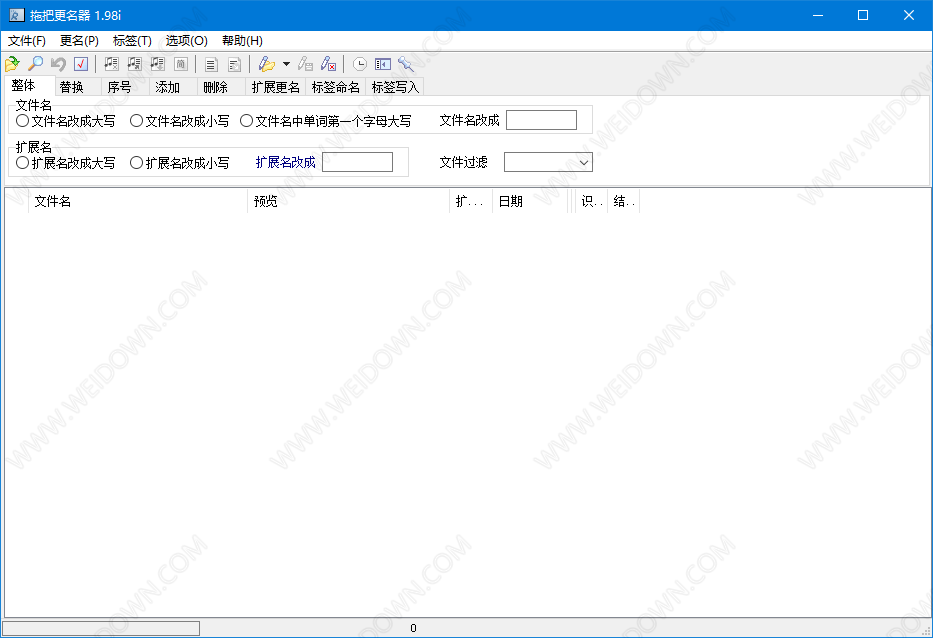Click the music note icon with diagonal arrow
Screen dimensions: 933x638
tap(134, 64)
